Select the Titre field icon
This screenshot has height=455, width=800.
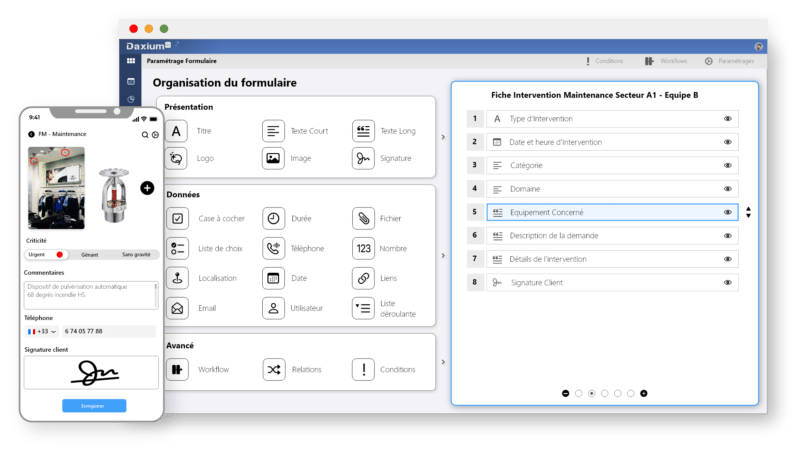pos(176,131)
